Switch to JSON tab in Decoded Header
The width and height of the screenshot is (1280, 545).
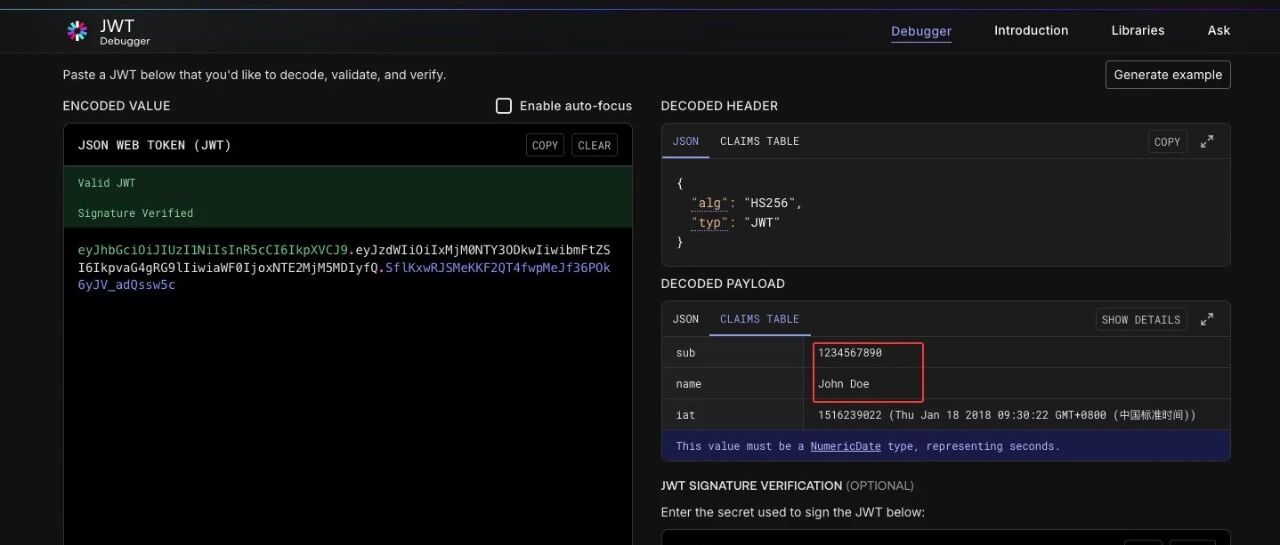[x=686, y=142]
